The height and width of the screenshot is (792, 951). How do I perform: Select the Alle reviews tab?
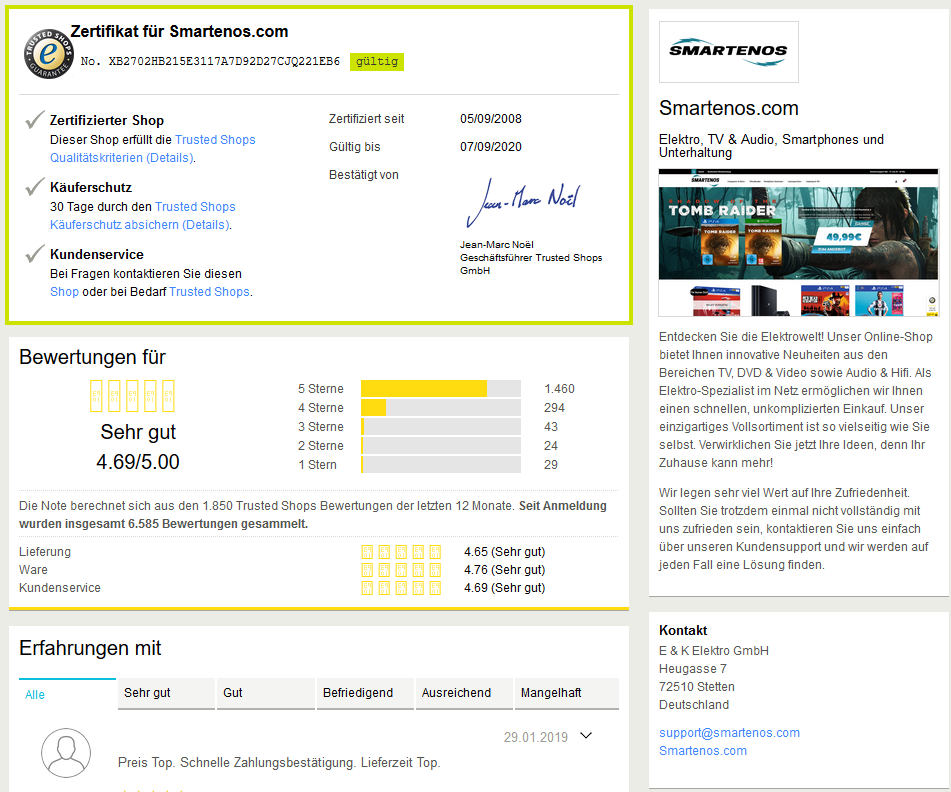point(67,694)
